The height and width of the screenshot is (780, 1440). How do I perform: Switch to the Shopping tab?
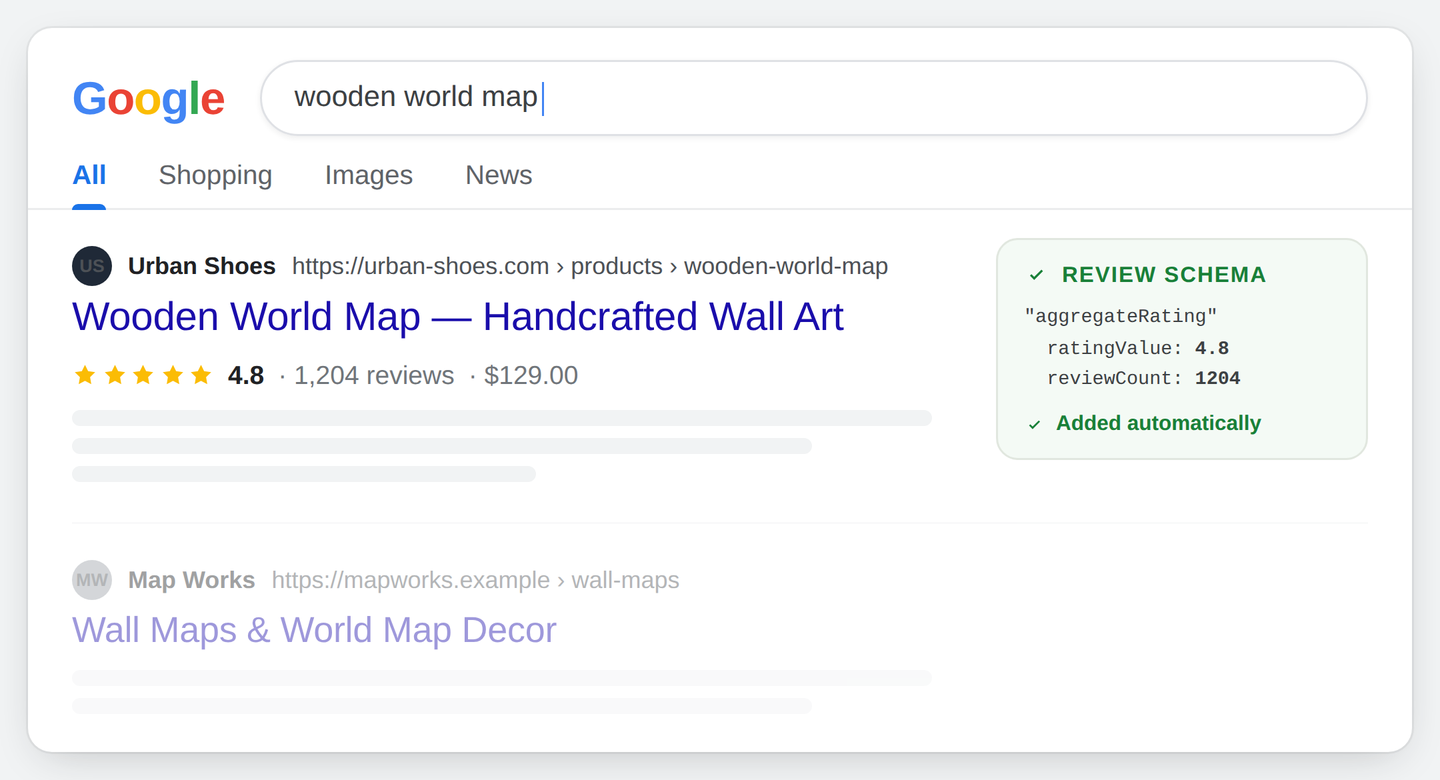point(215,175)
